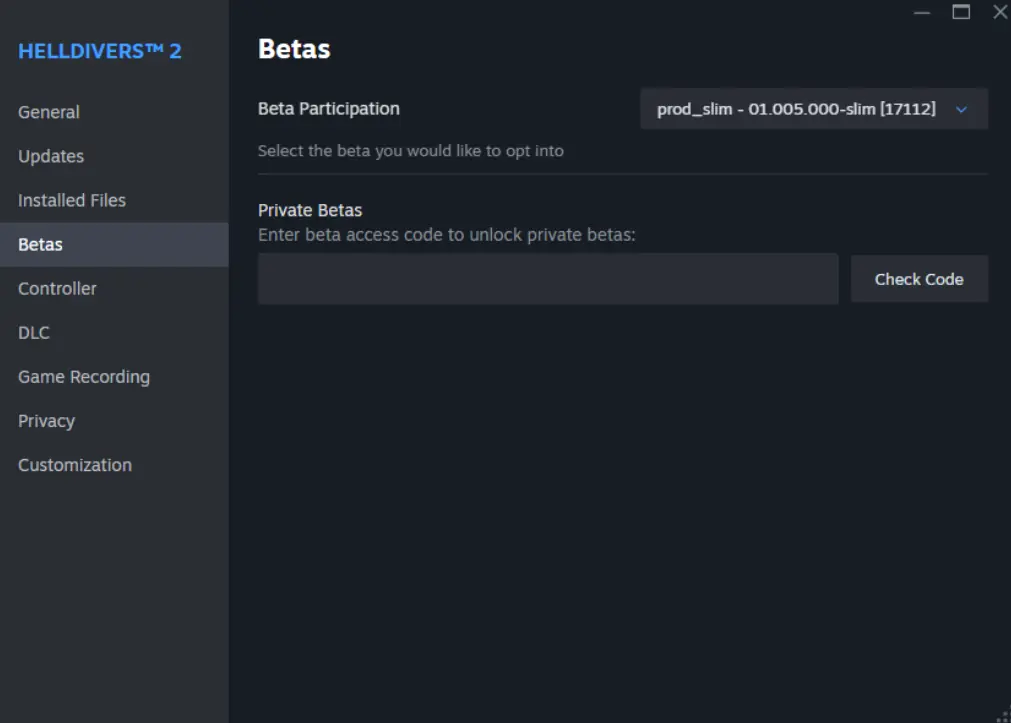
Task: Maximize the properties window
Action: 960,12
